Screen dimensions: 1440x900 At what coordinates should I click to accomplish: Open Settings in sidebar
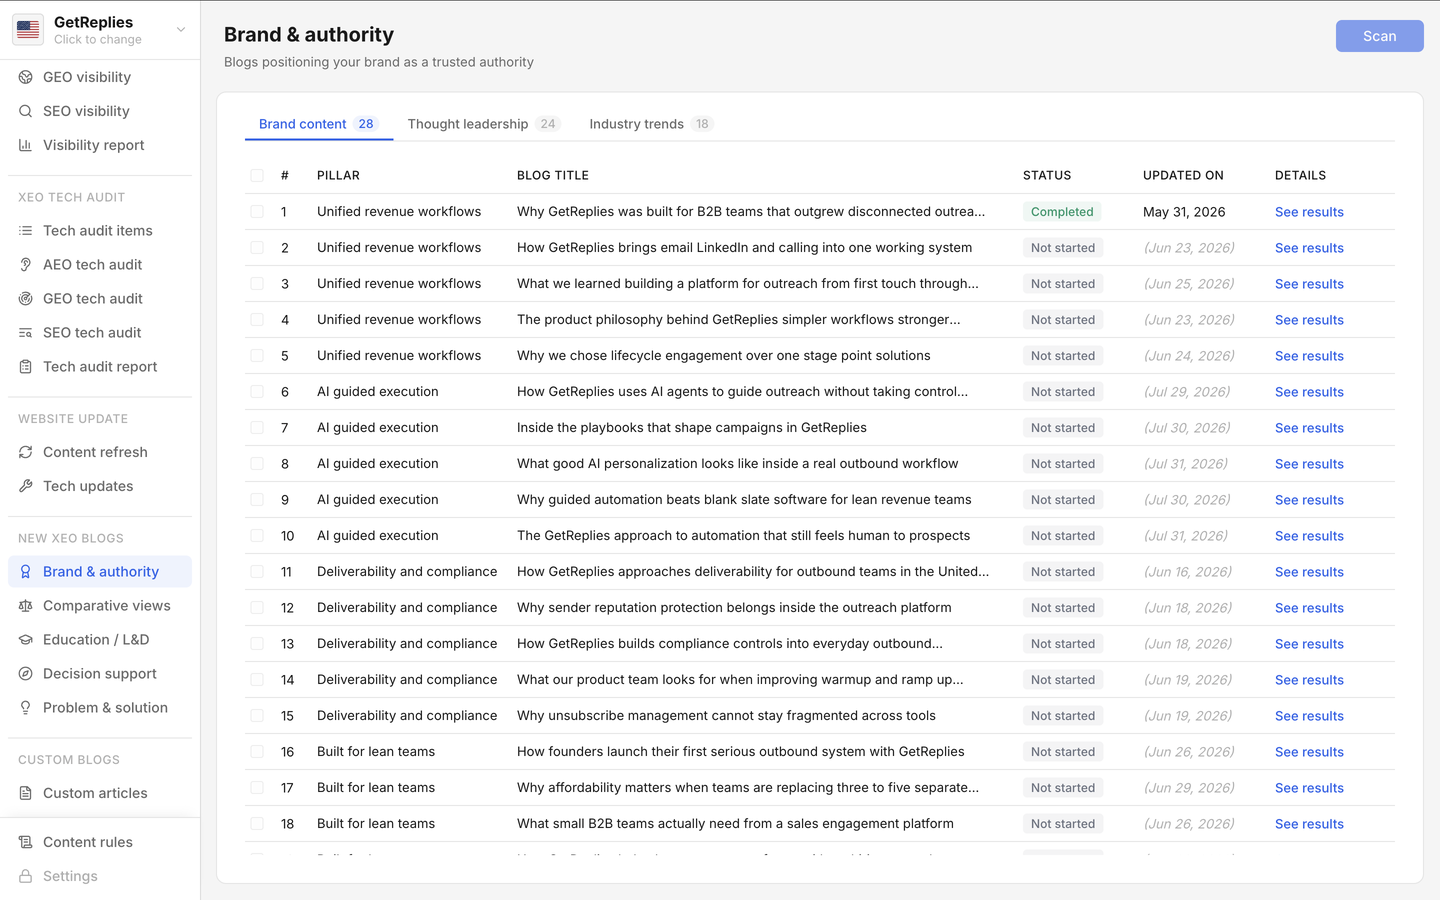pyautogui.click(x=100, y=876)
